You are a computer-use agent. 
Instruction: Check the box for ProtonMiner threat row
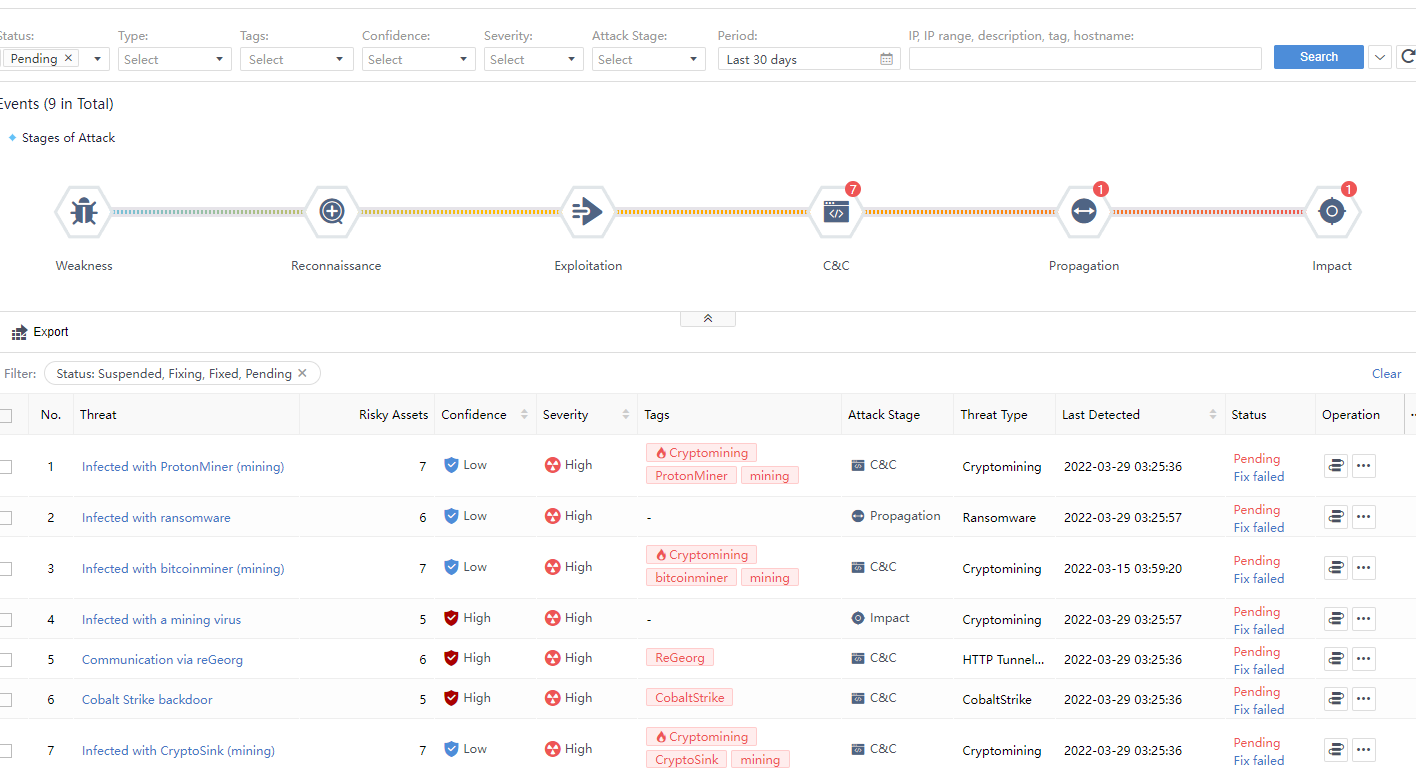pos(6,467)
